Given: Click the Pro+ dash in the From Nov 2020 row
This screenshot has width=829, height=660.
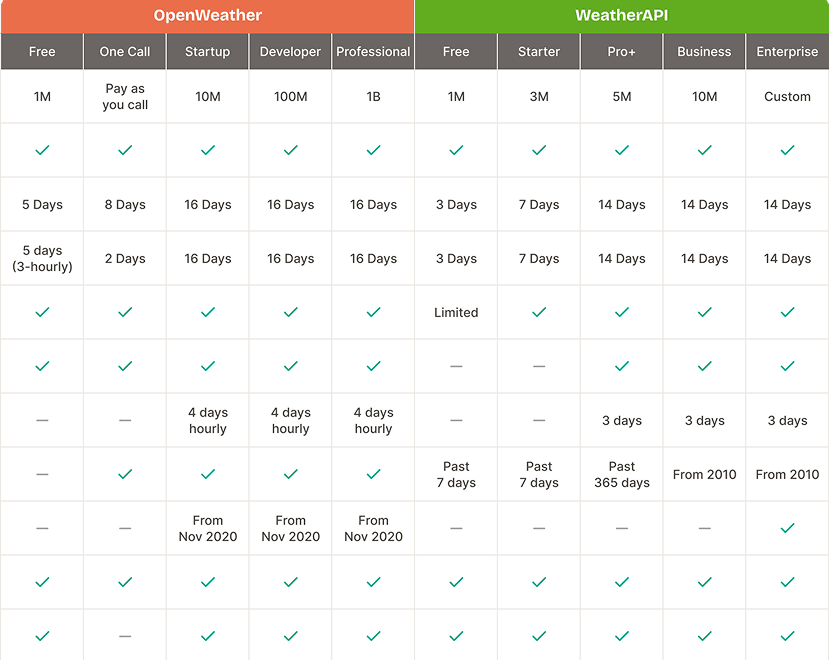Looking at the screenshot, I should click(x=622, y=528).
